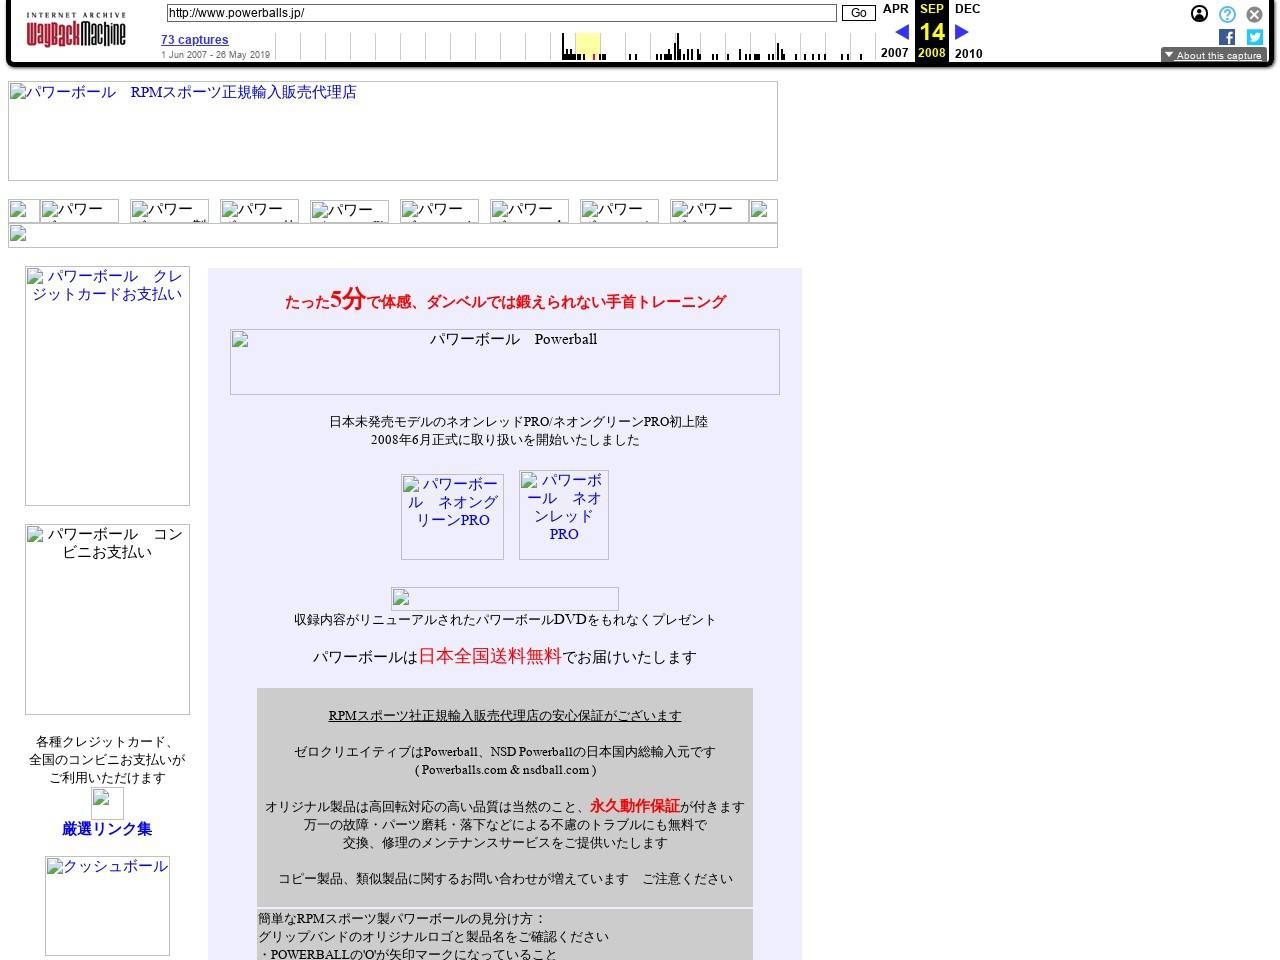
Task: Click the next capture arrow
Action: (x=960, y=31)
